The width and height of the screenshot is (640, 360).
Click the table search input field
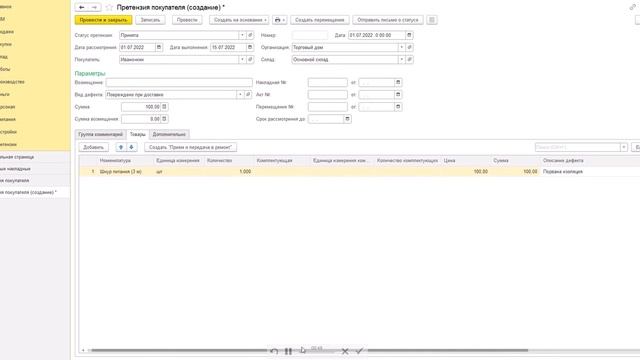click(578, 147)
